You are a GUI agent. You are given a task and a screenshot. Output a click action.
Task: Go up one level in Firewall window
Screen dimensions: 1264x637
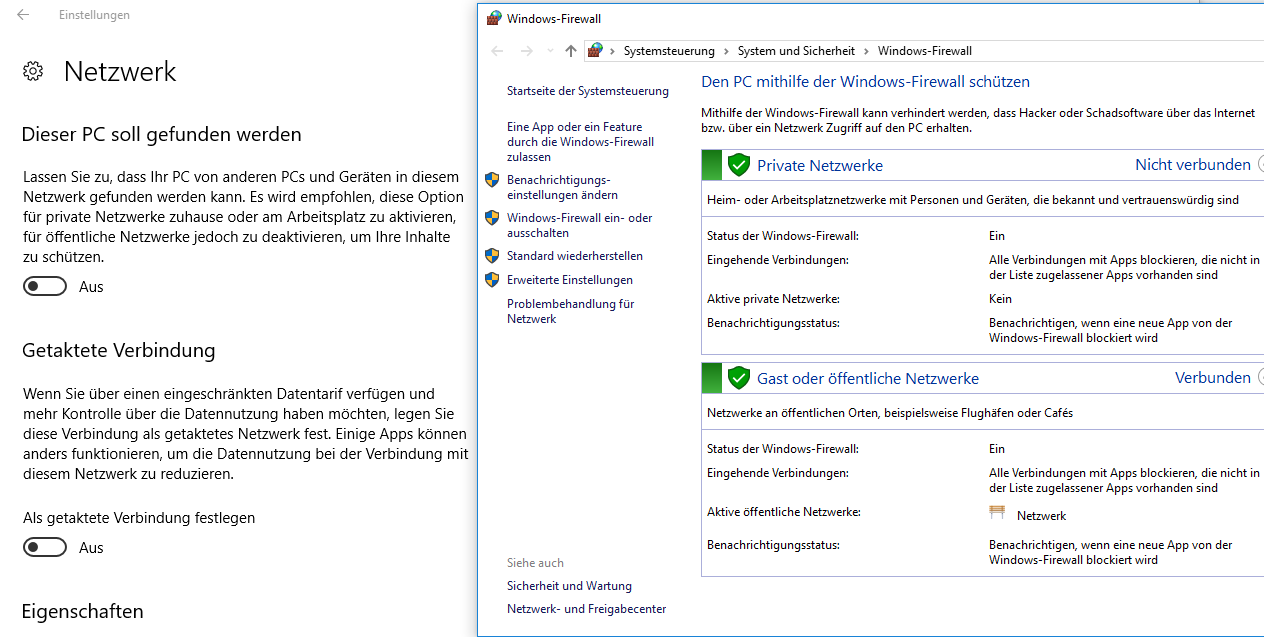[x=571, y=51]
